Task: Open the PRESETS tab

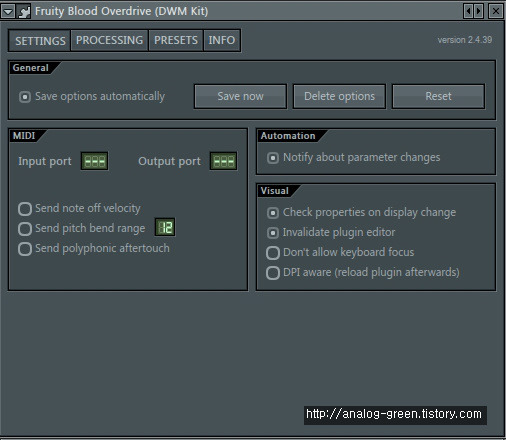Action: pos(176,40)
